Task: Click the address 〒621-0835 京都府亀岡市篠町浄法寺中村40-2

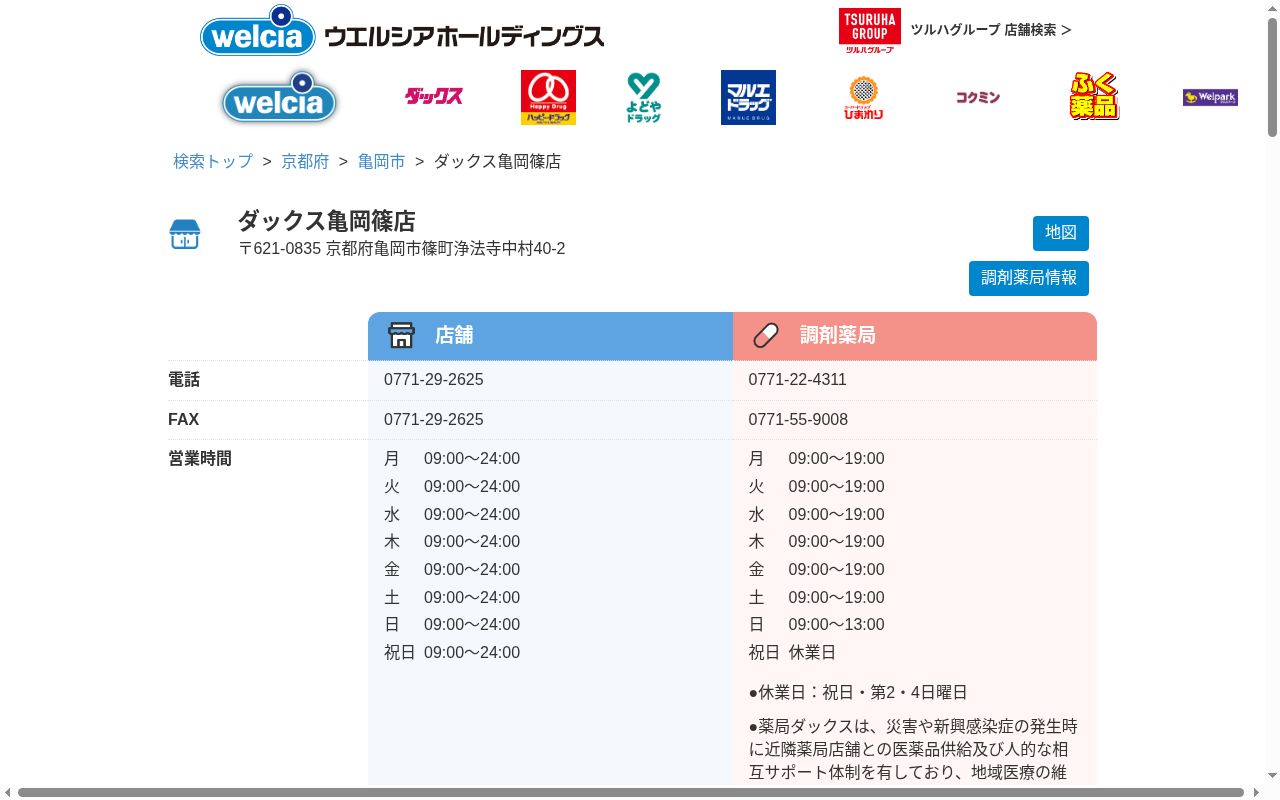Action: [x=402, y=249]
